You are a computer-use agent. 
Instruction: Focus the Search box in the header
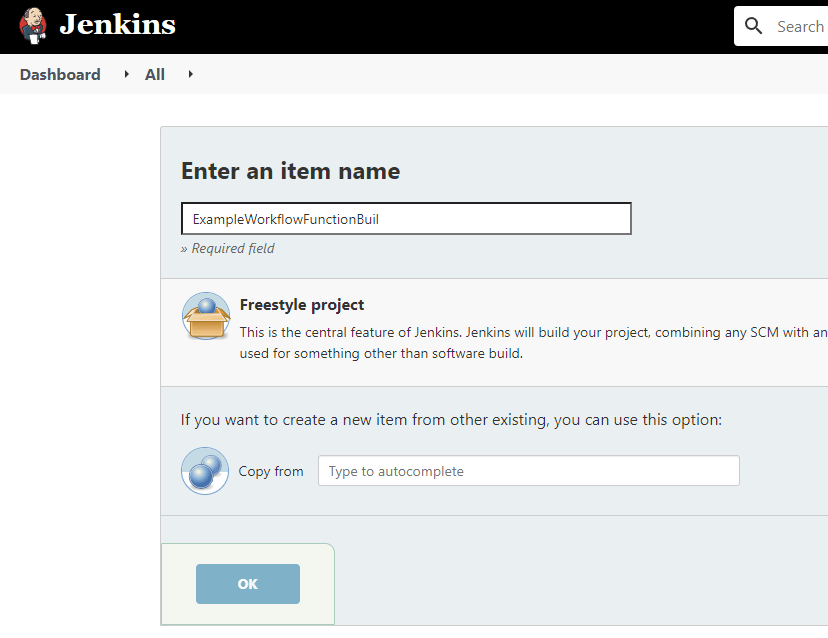coord(799,27)
